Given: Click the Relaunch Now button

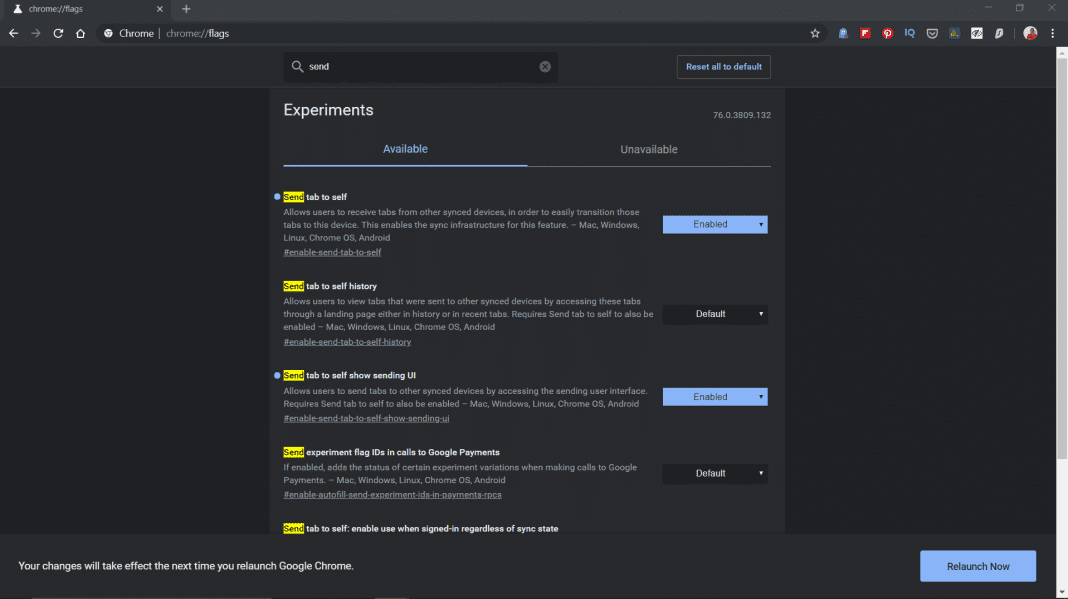Looking at the screenshot, I should [x=978, y=566].
